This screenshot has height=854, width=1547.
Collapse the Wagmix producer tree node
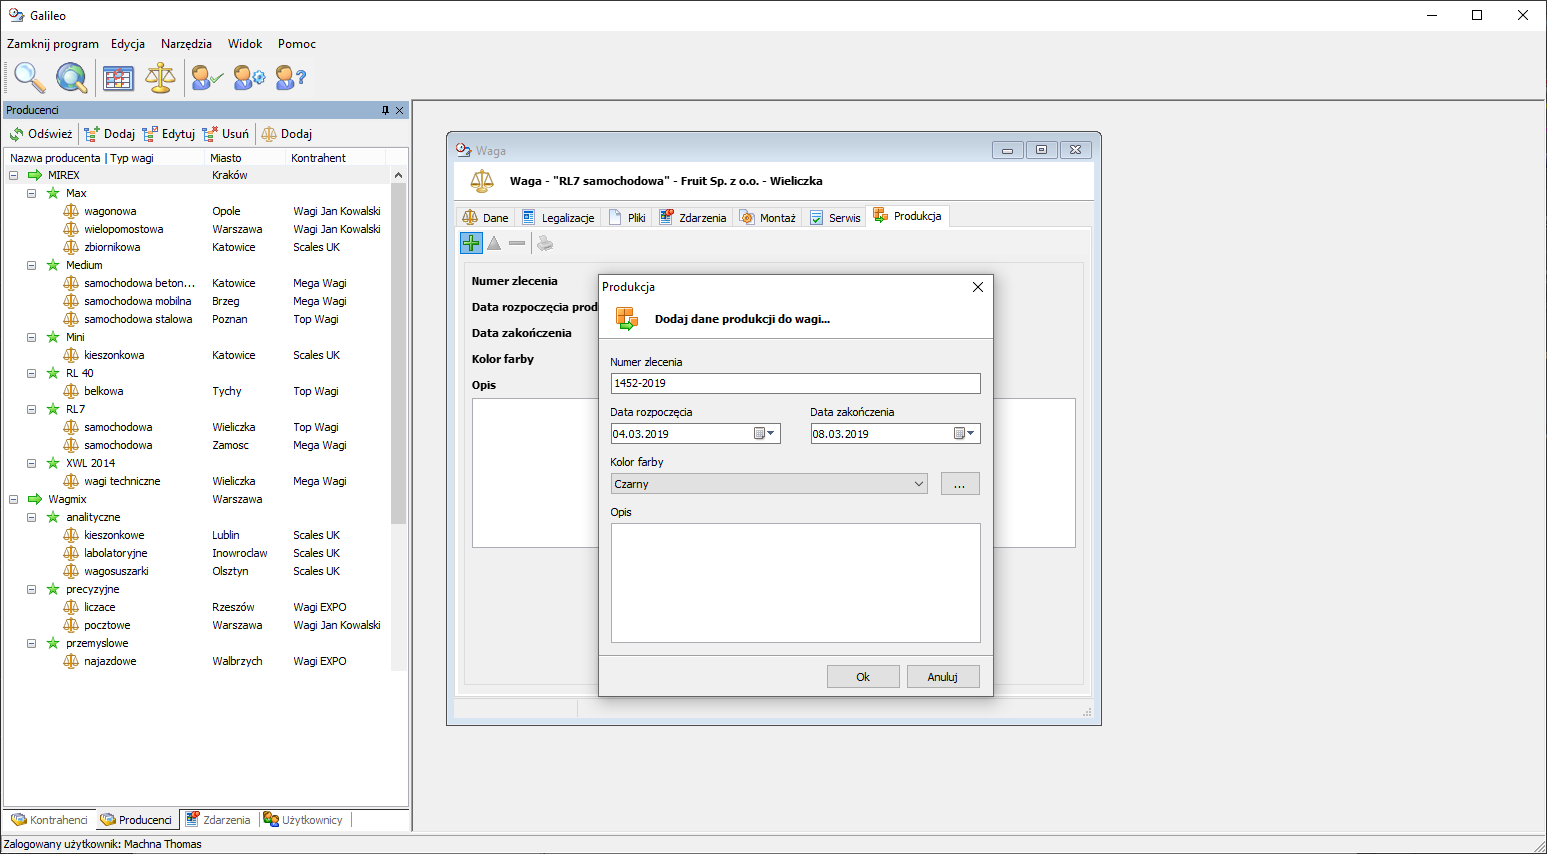click(14, 499)
